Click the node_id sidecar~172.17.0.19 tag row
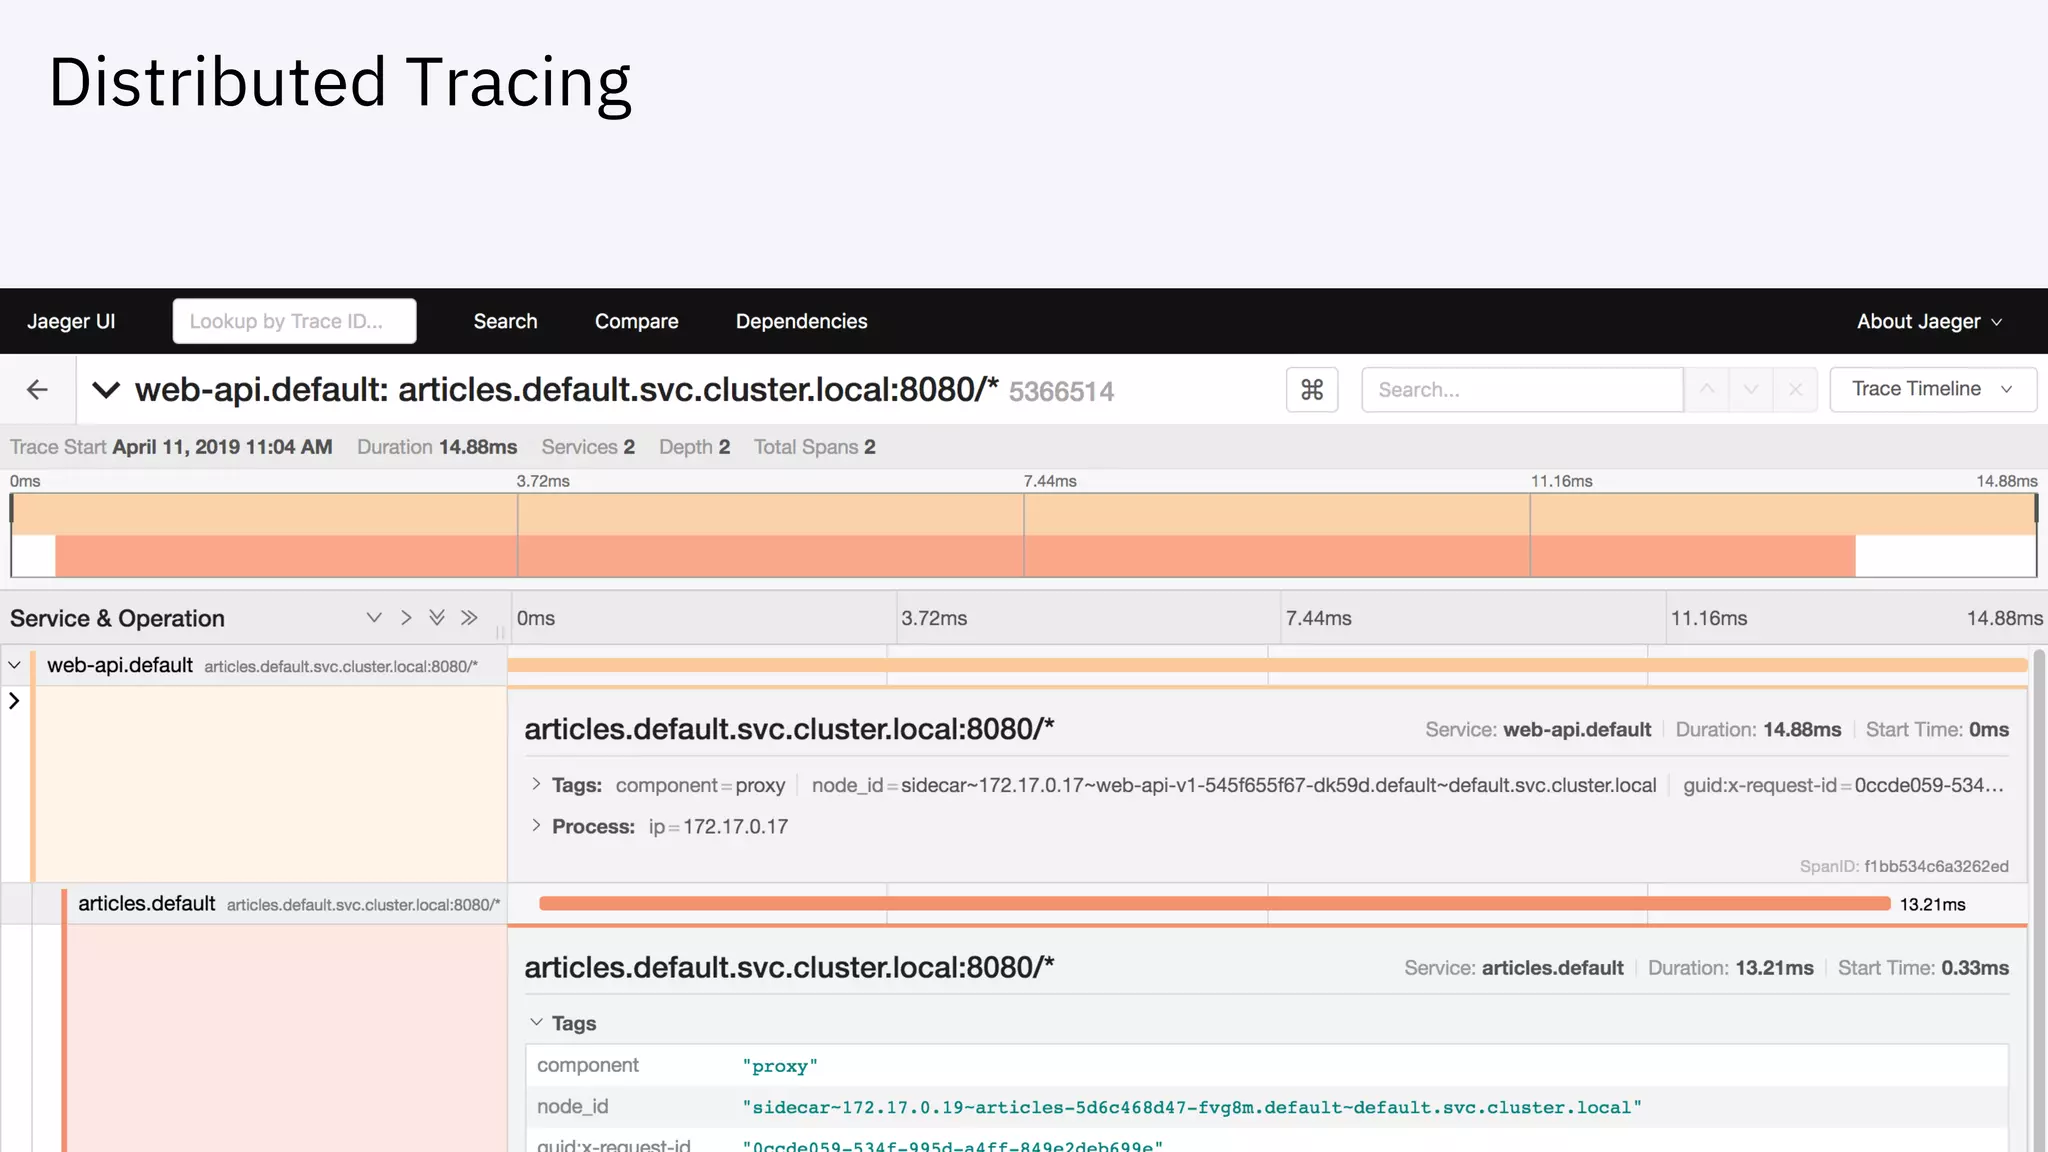The image size is (2048, 1152). pyautogui.click(x=1266, y=1107)
